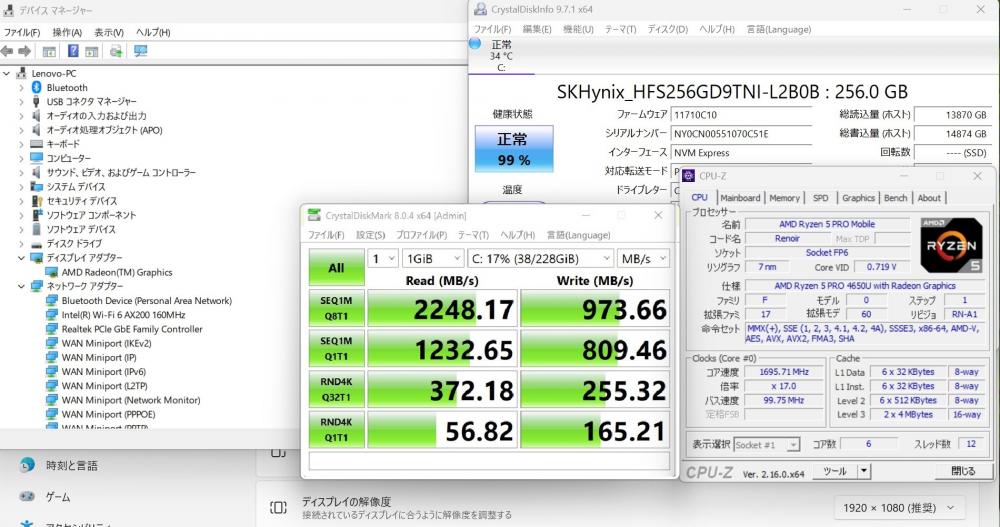
Task: Switch to Mainboard tab in CPU-Z
Action: pos(740,198)
